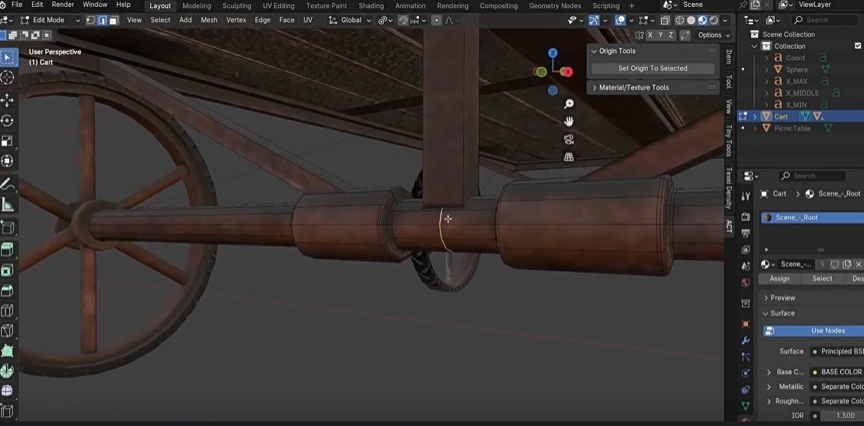The height and width of the screenshot is (426, 864).
Task: Click the hand pan view icon
Action: coord(569,121)
